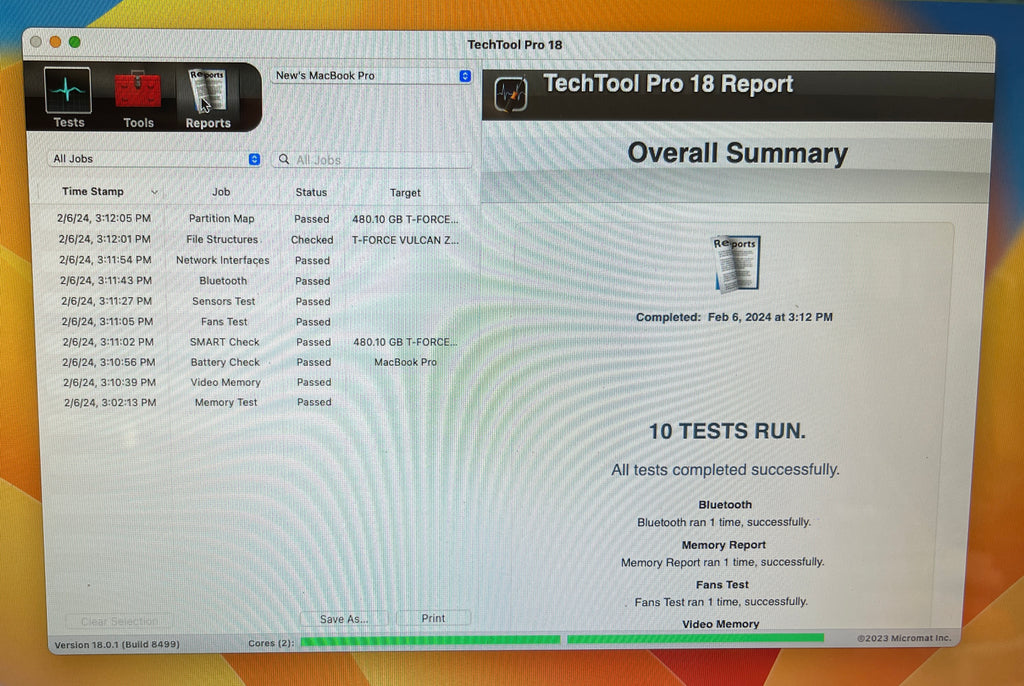The height and width of the screenshot is (686, 1024).
Task: Click the Checked status cell
Action: [x=312, y=240]
